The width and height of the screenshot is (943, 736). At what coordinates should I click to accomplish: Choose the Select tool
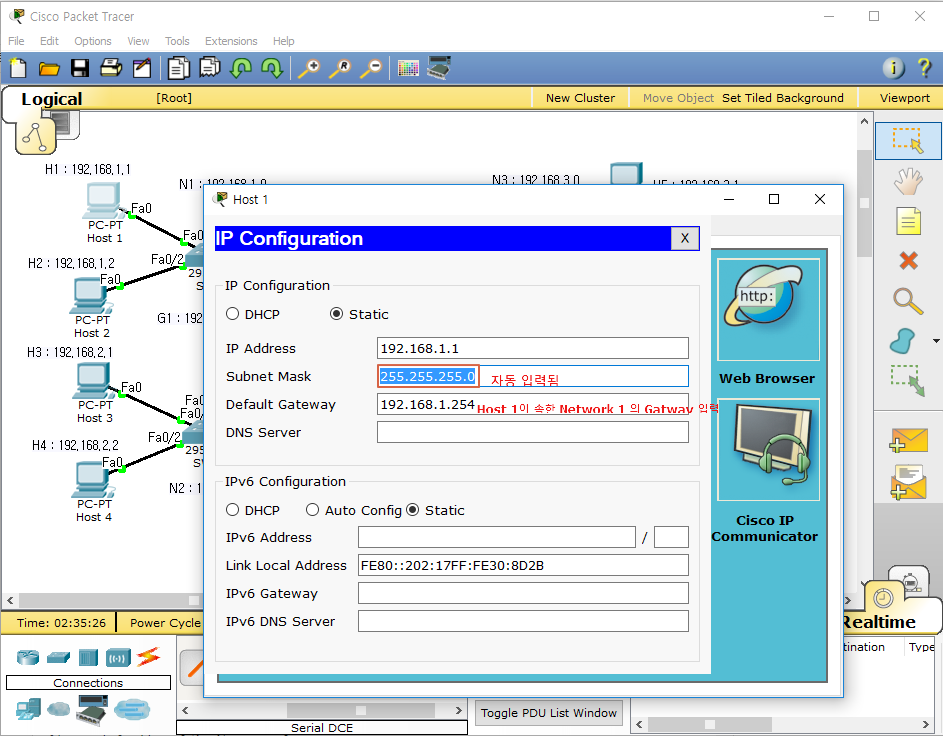pyautogui.click(x=908, y=141)
